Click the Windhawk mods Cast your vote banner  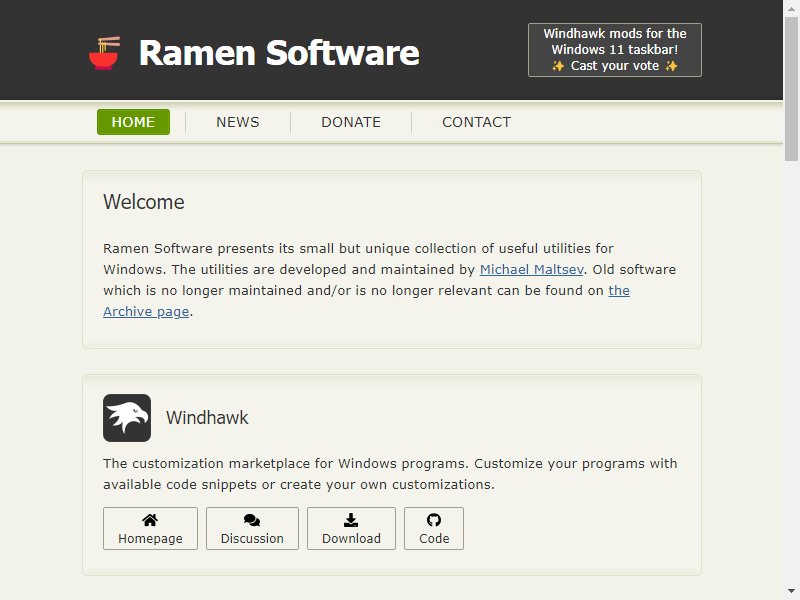click(615, 50)
